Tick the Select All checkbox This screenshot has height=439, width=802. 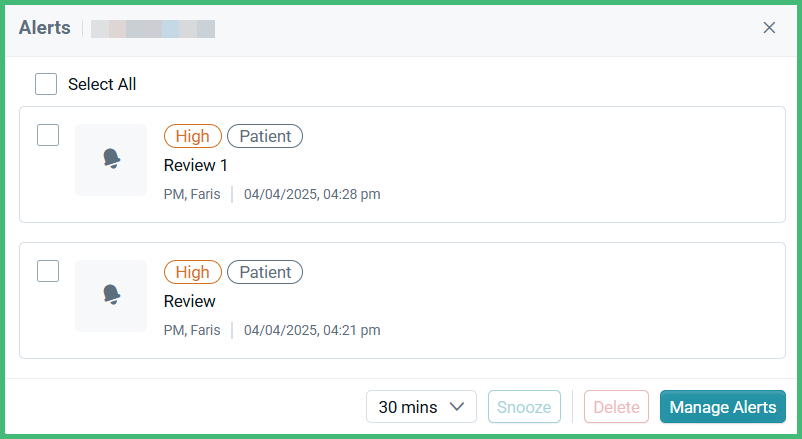46,84
